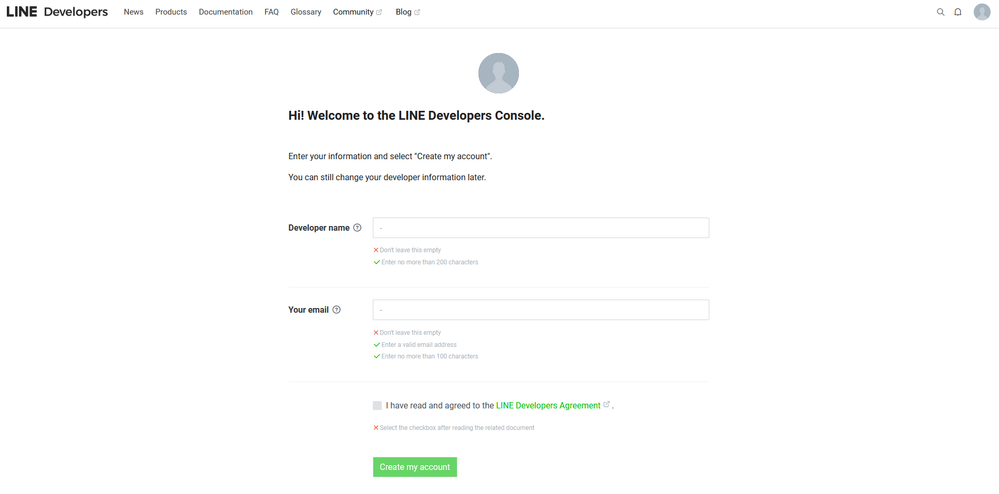Click "Select the checkbox after reading" warning
The height and width of the screenshot is (494, 999).
point(457,428)
